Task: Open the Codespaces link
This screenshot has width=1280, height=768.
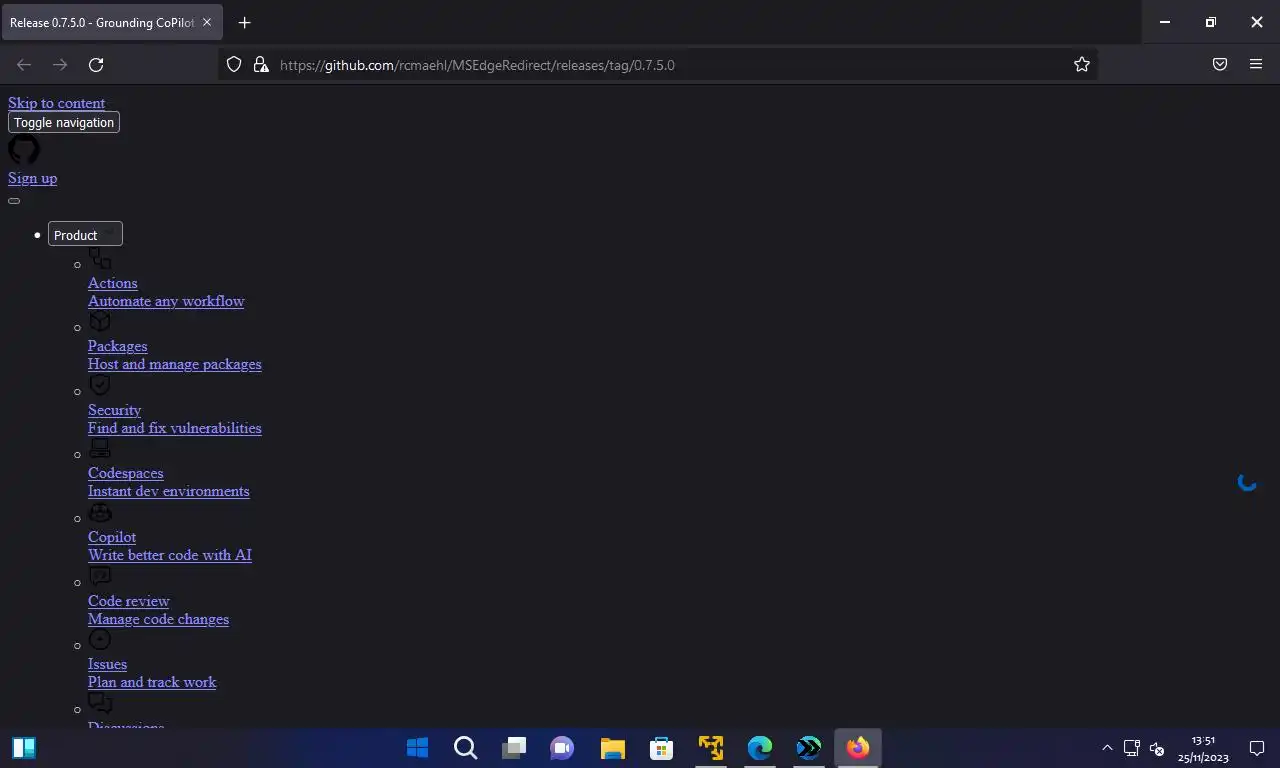Action: pyautogui.click(x=125, y=473)
